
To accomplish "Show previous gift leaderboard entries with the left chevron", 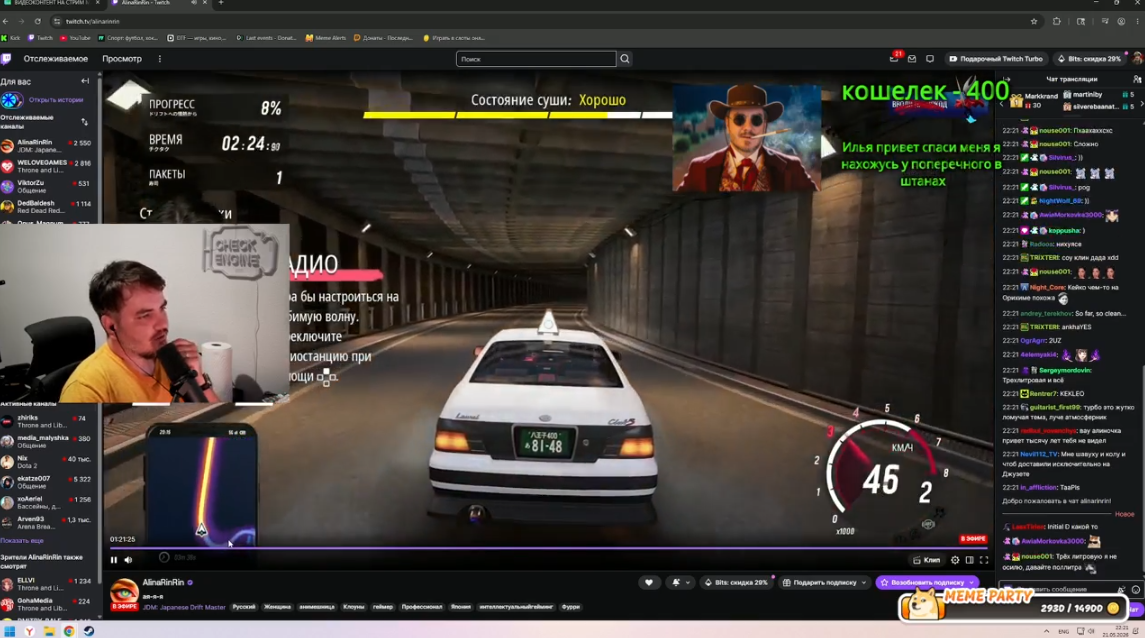I will pyautogui.click(x=1001, y=104).
